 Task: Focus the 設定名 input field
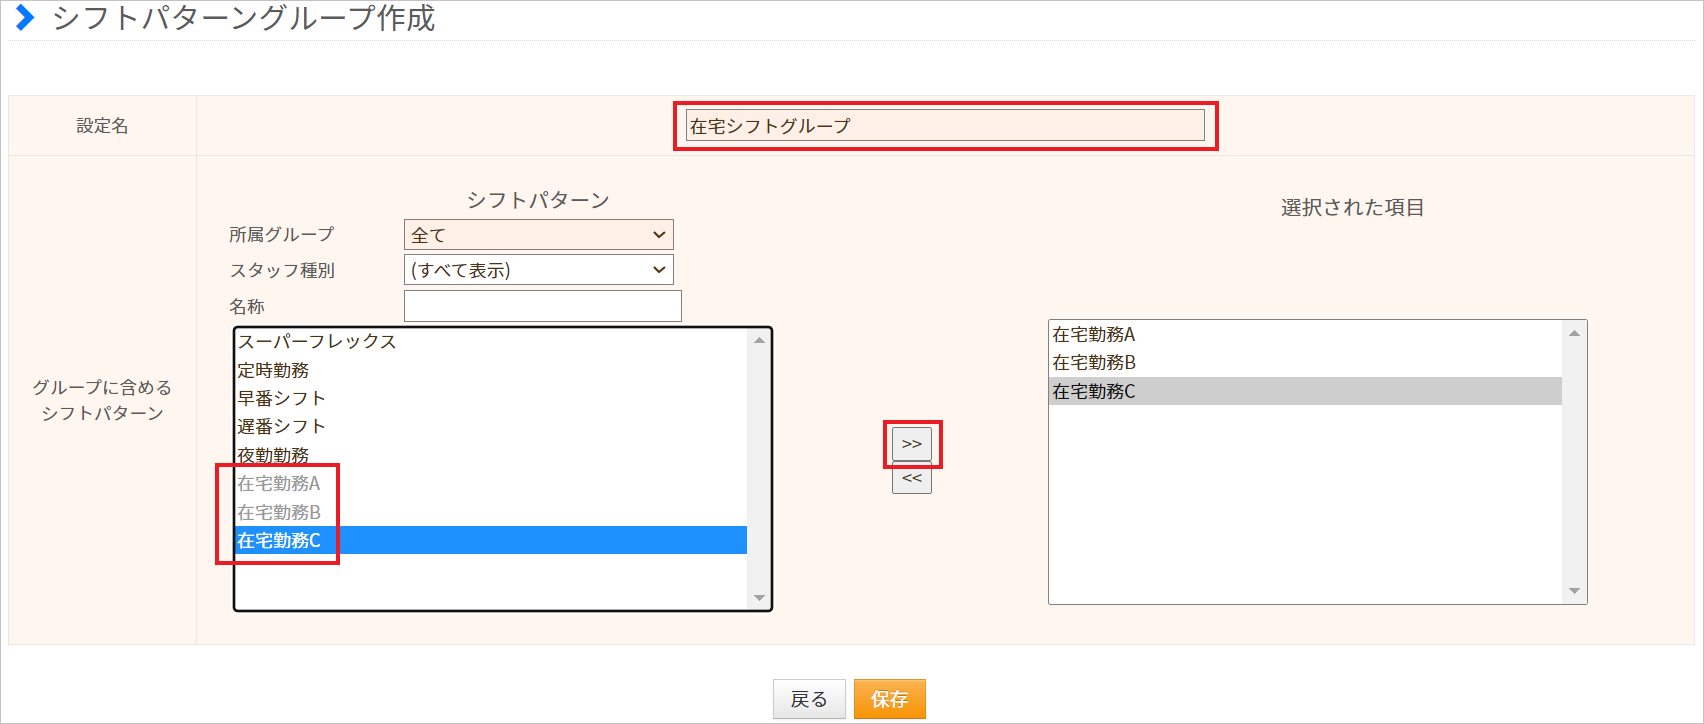(945, 126)
